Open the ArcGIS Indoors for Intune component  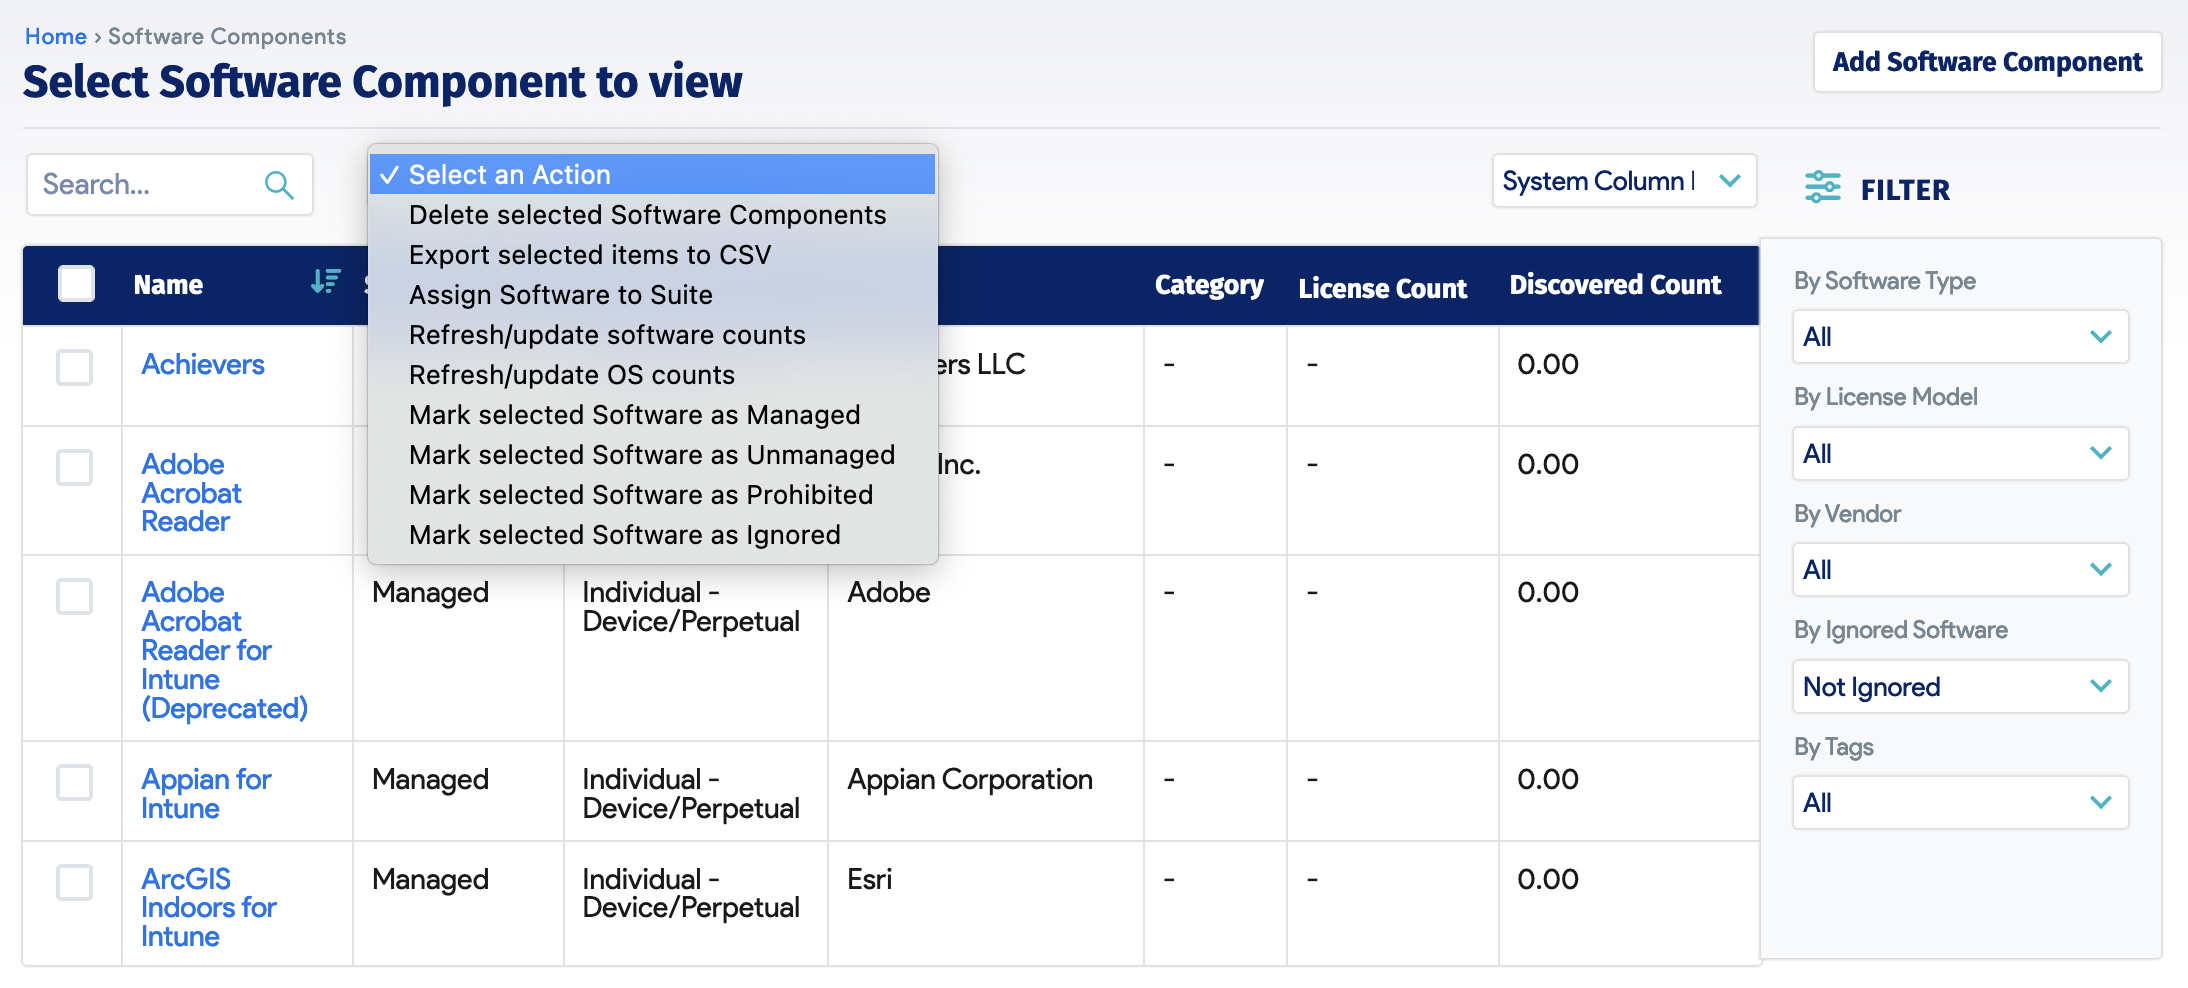point(207,907)
